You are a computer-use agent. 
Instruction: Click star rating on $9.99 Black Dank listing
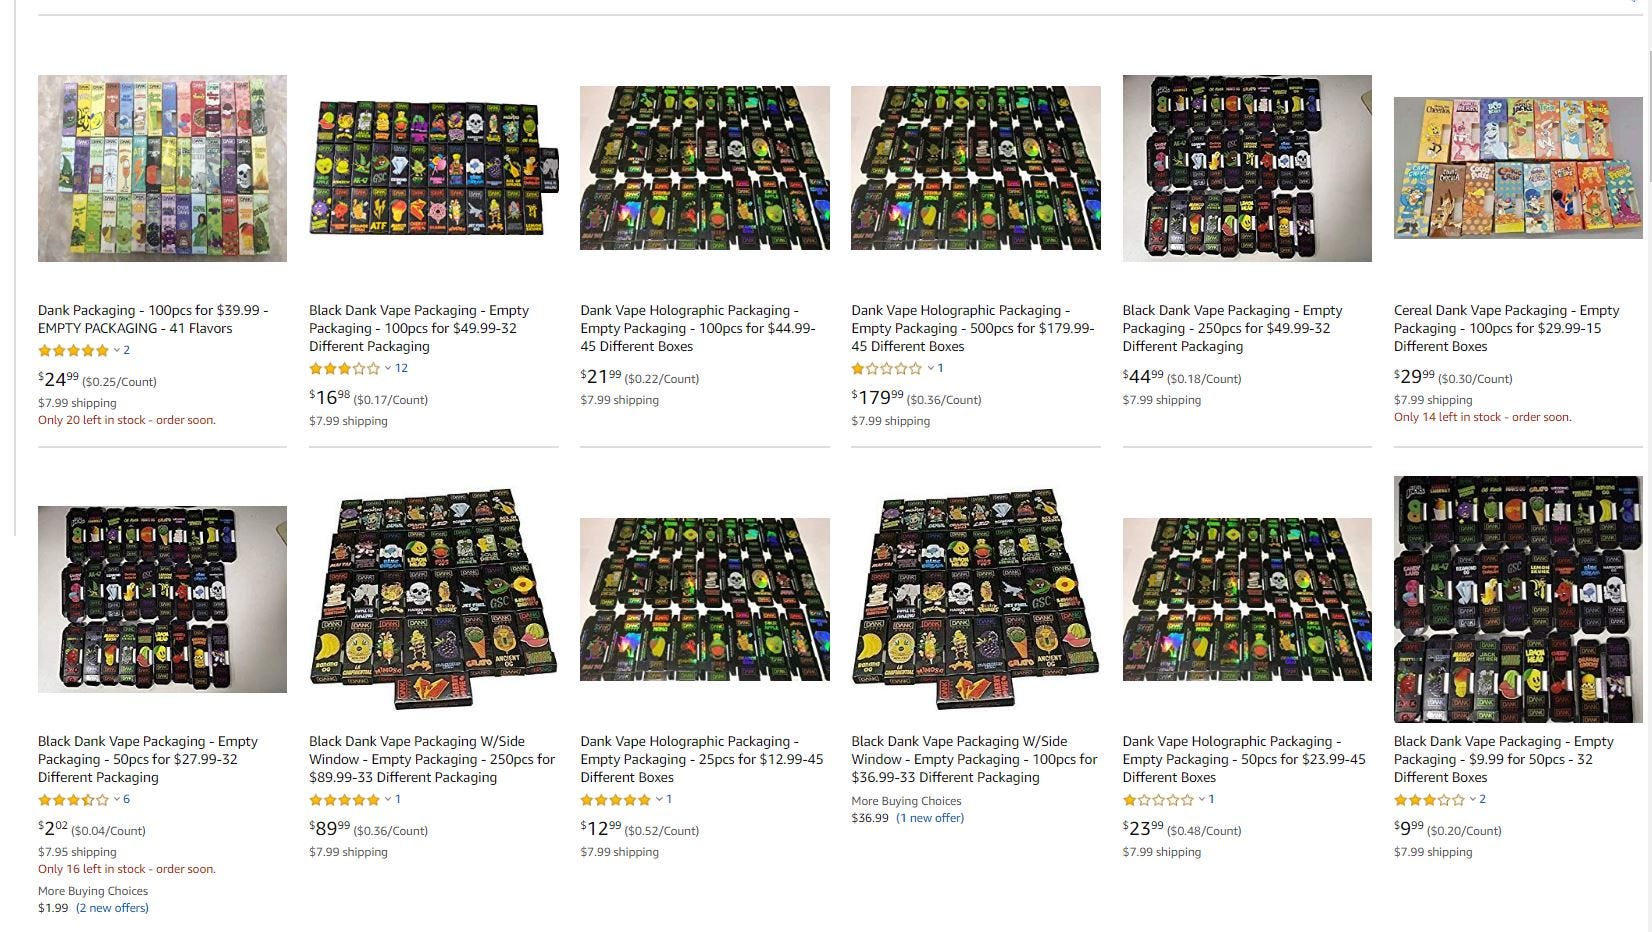(1429, 799)
